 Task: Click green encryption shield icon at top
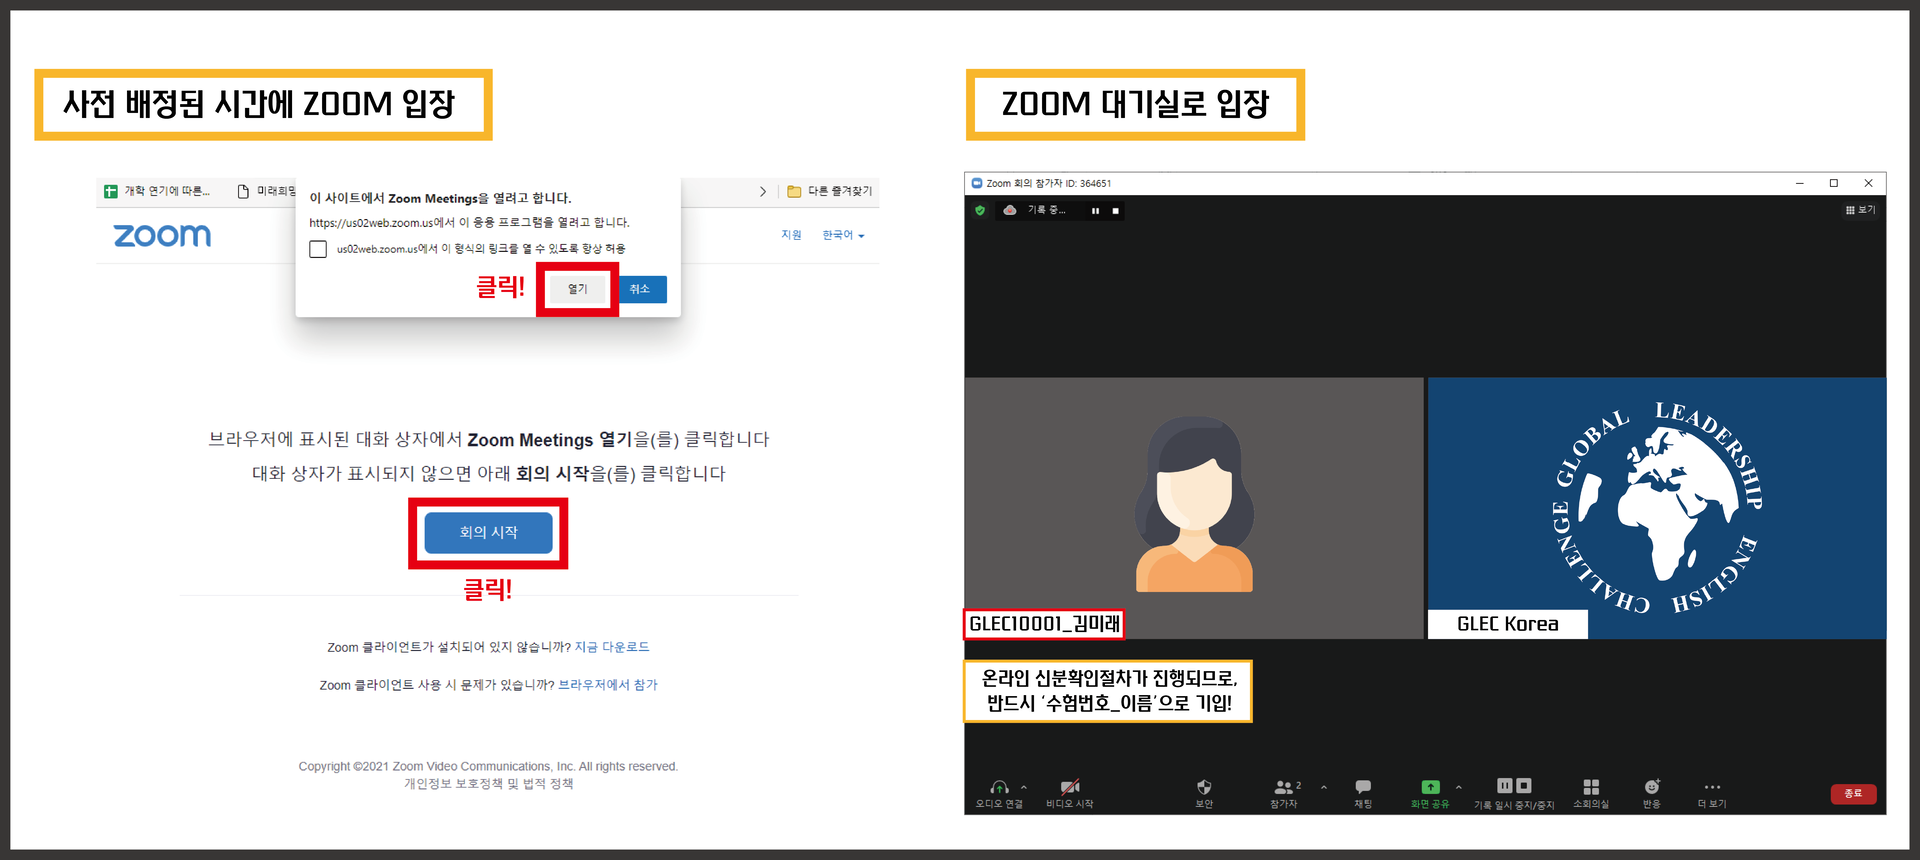coord(980,210)
